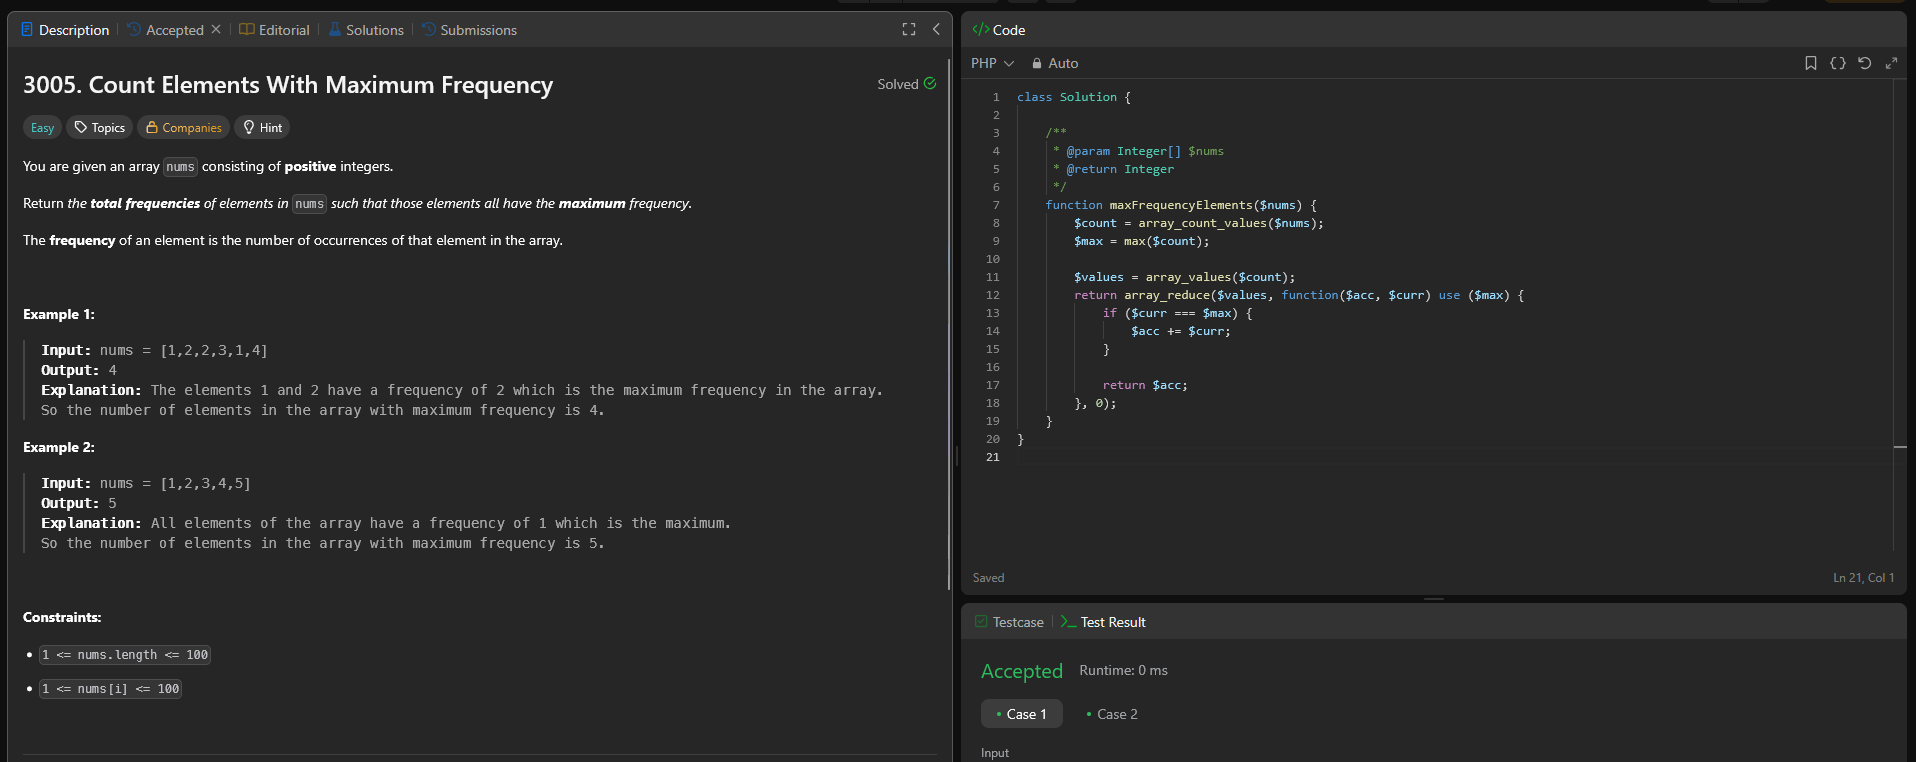This screenshot has width=1916, height=762.
Task: Click the format code braces icon
Action: pyautogui.click(x=1837, y=63)
